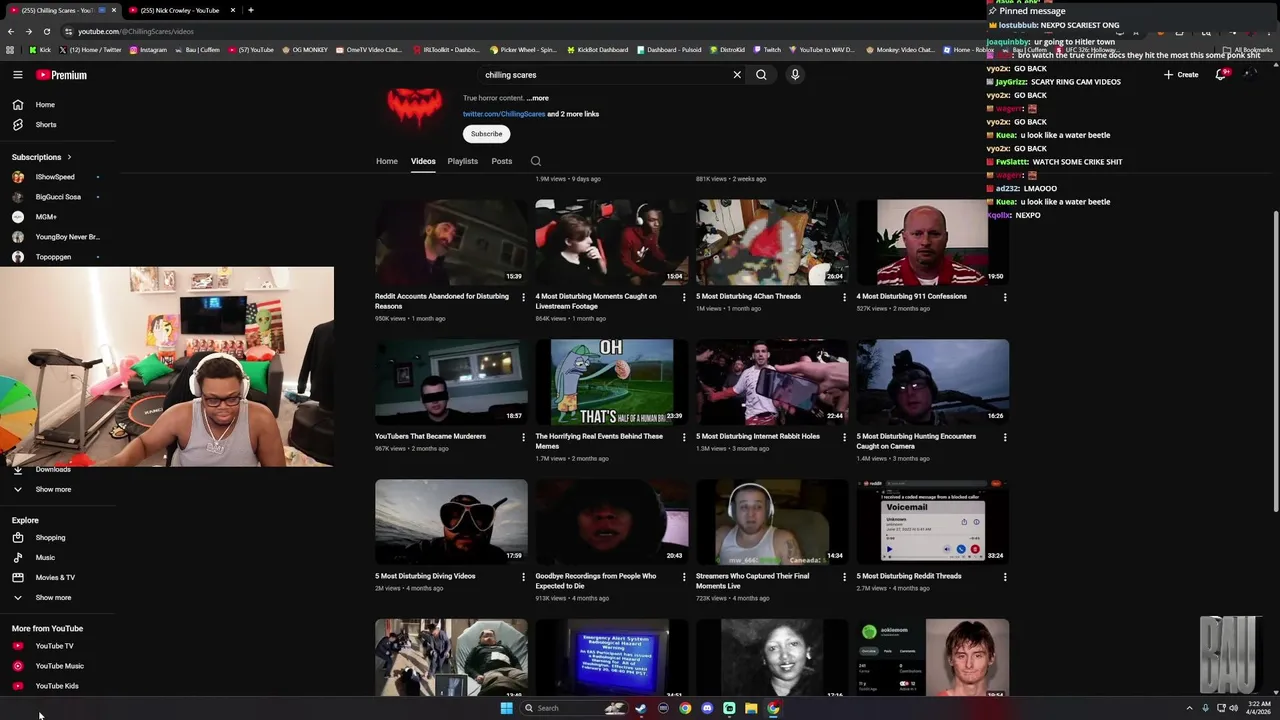The image size is (1280, 720).
Task: Search within the channel using the magnifier
Action: tap(536, 161)
